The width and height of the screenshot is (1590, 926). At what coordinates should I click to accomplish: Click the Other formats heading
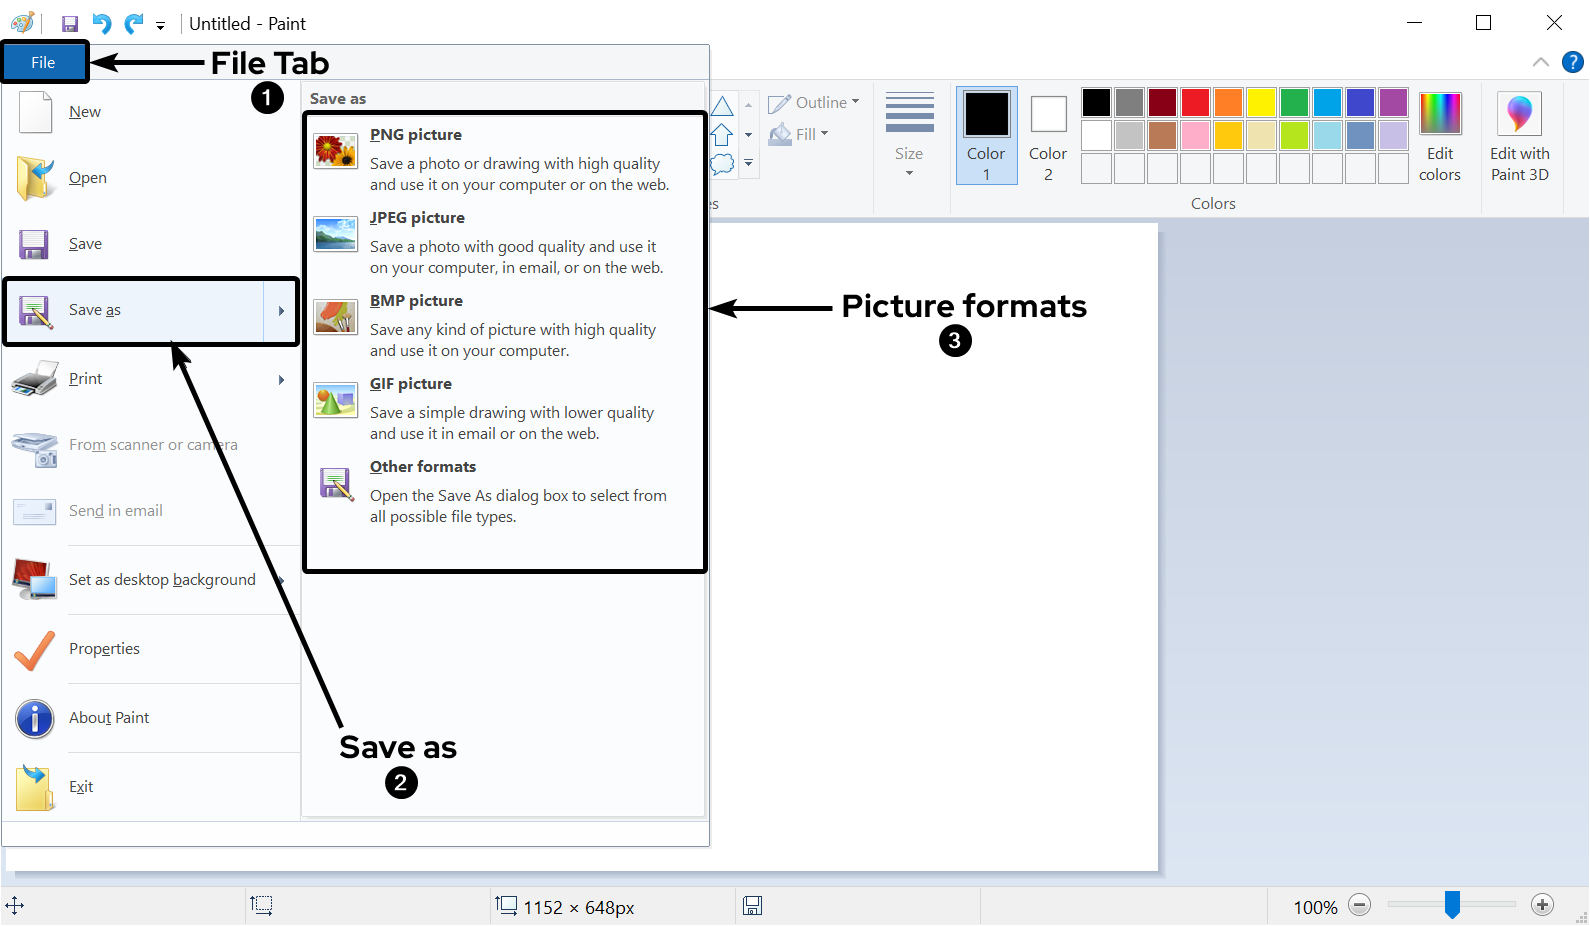pyautogui.click(x=423, y=467)
